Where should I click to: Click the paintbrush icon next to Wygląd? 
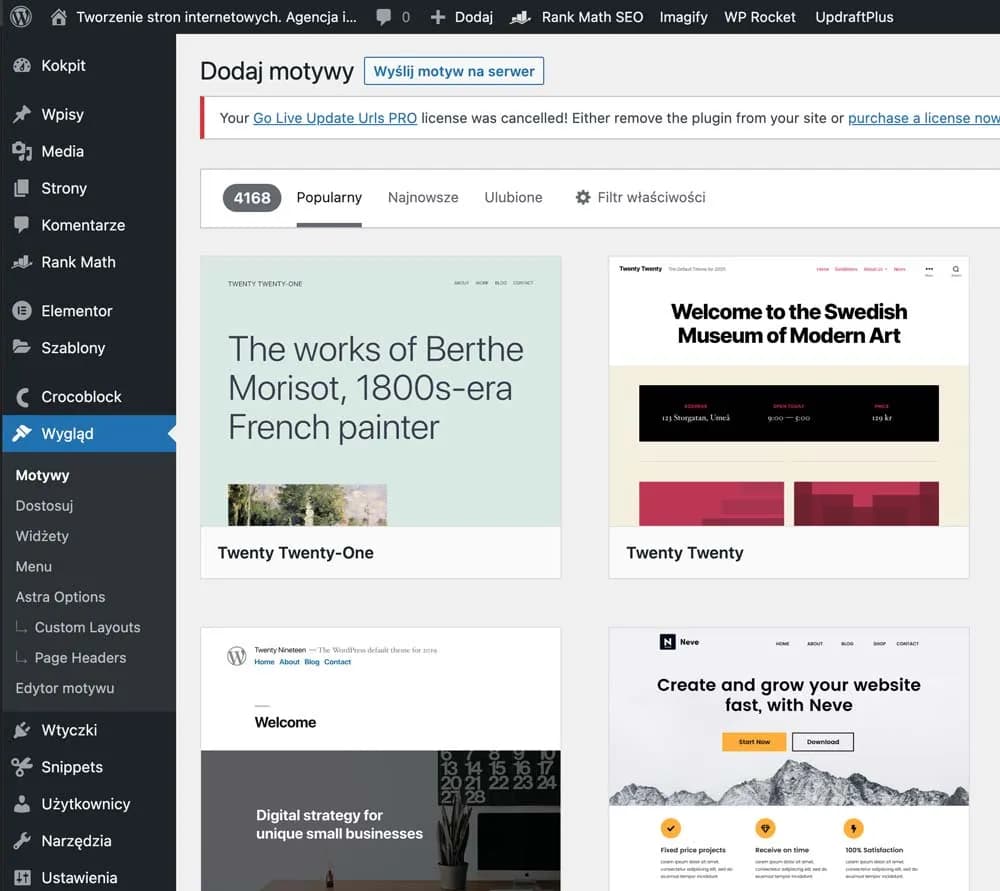tap(22, 433)
